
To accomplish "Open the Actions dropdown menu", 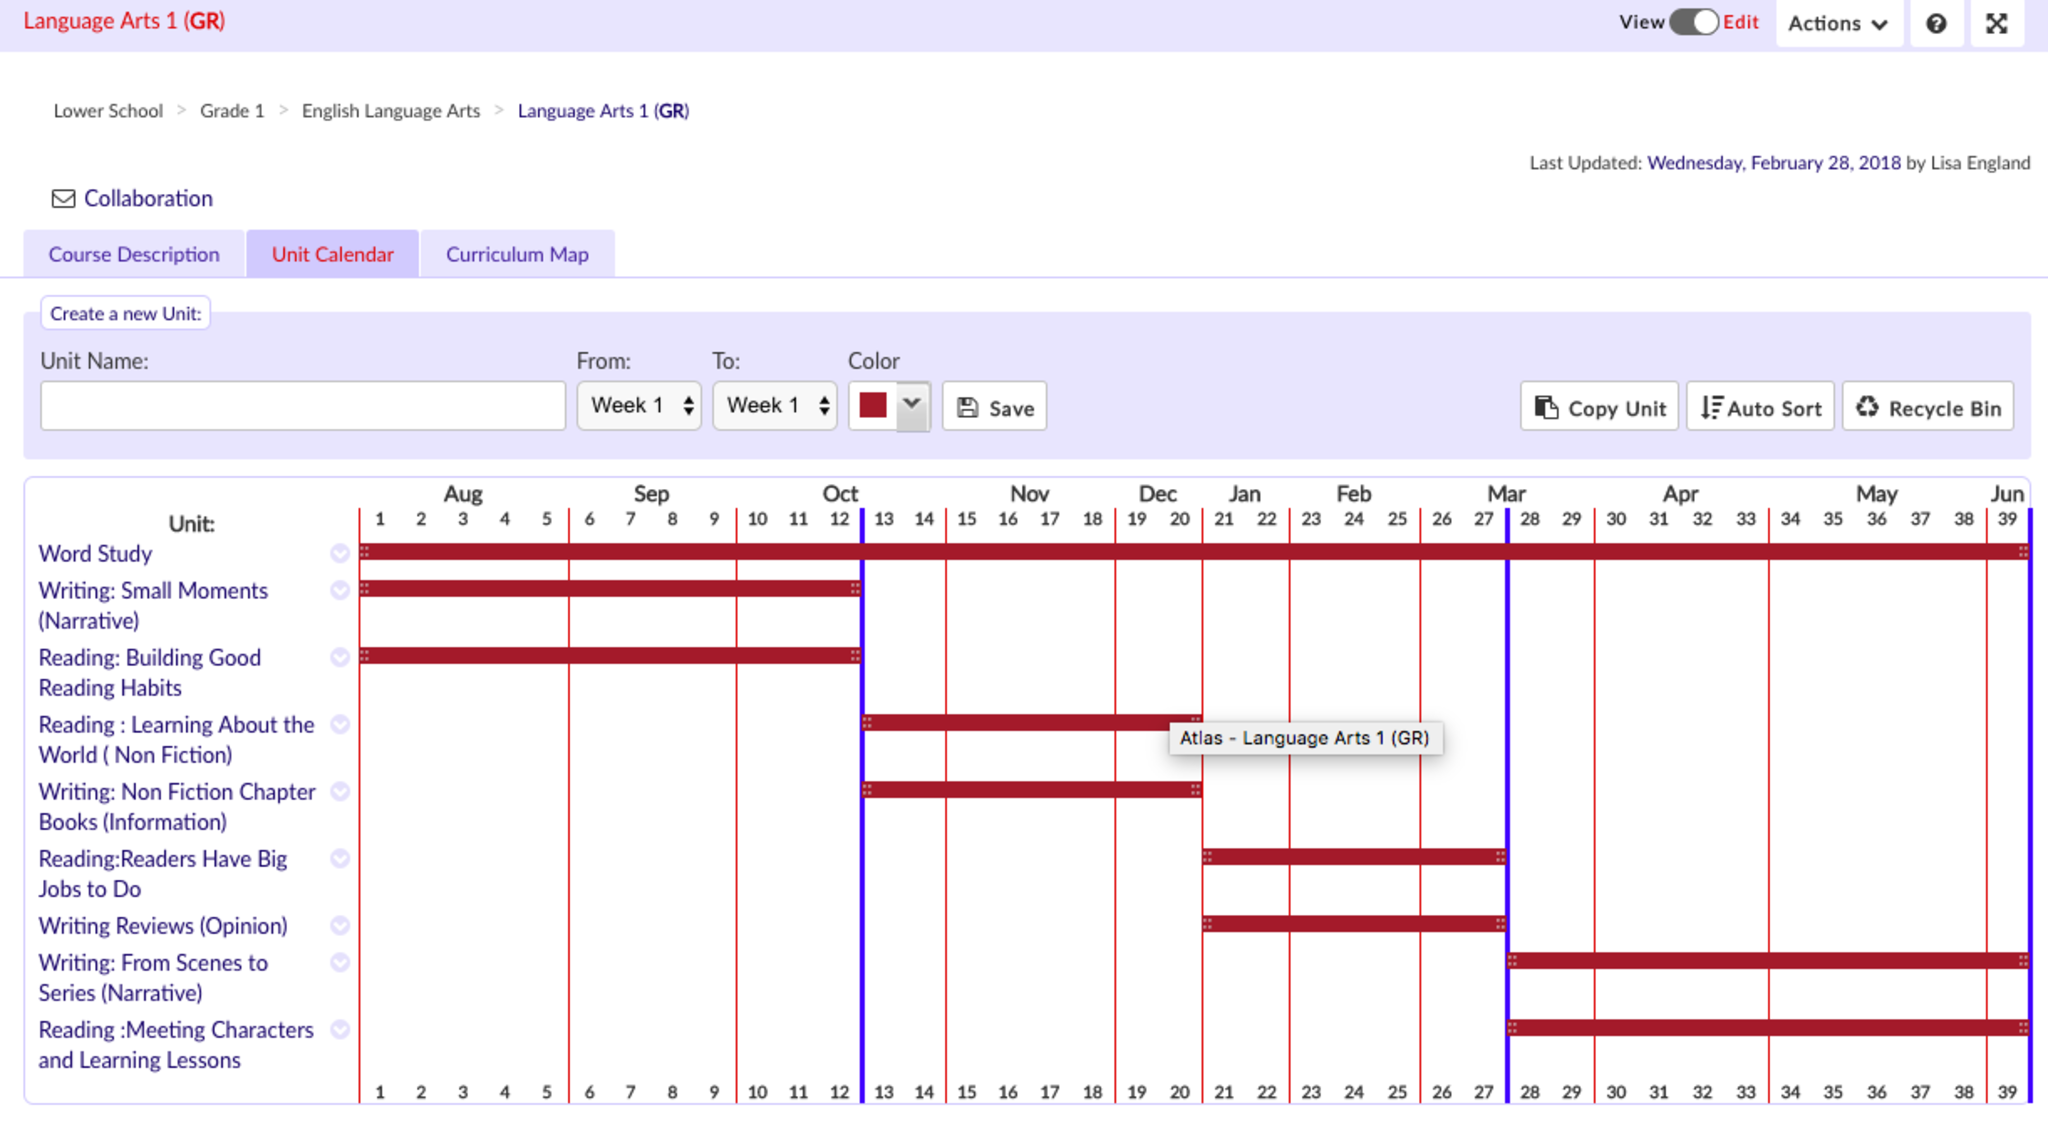I will [x=1838, y=23].
